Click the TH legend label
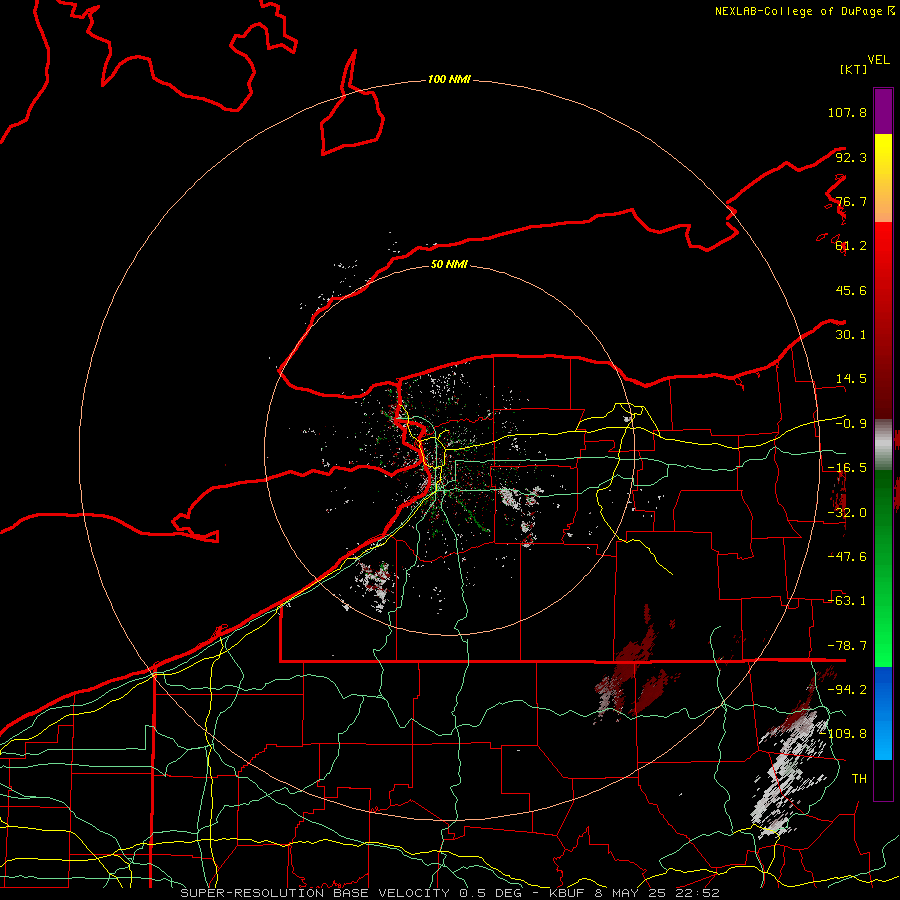 (859, 779)
